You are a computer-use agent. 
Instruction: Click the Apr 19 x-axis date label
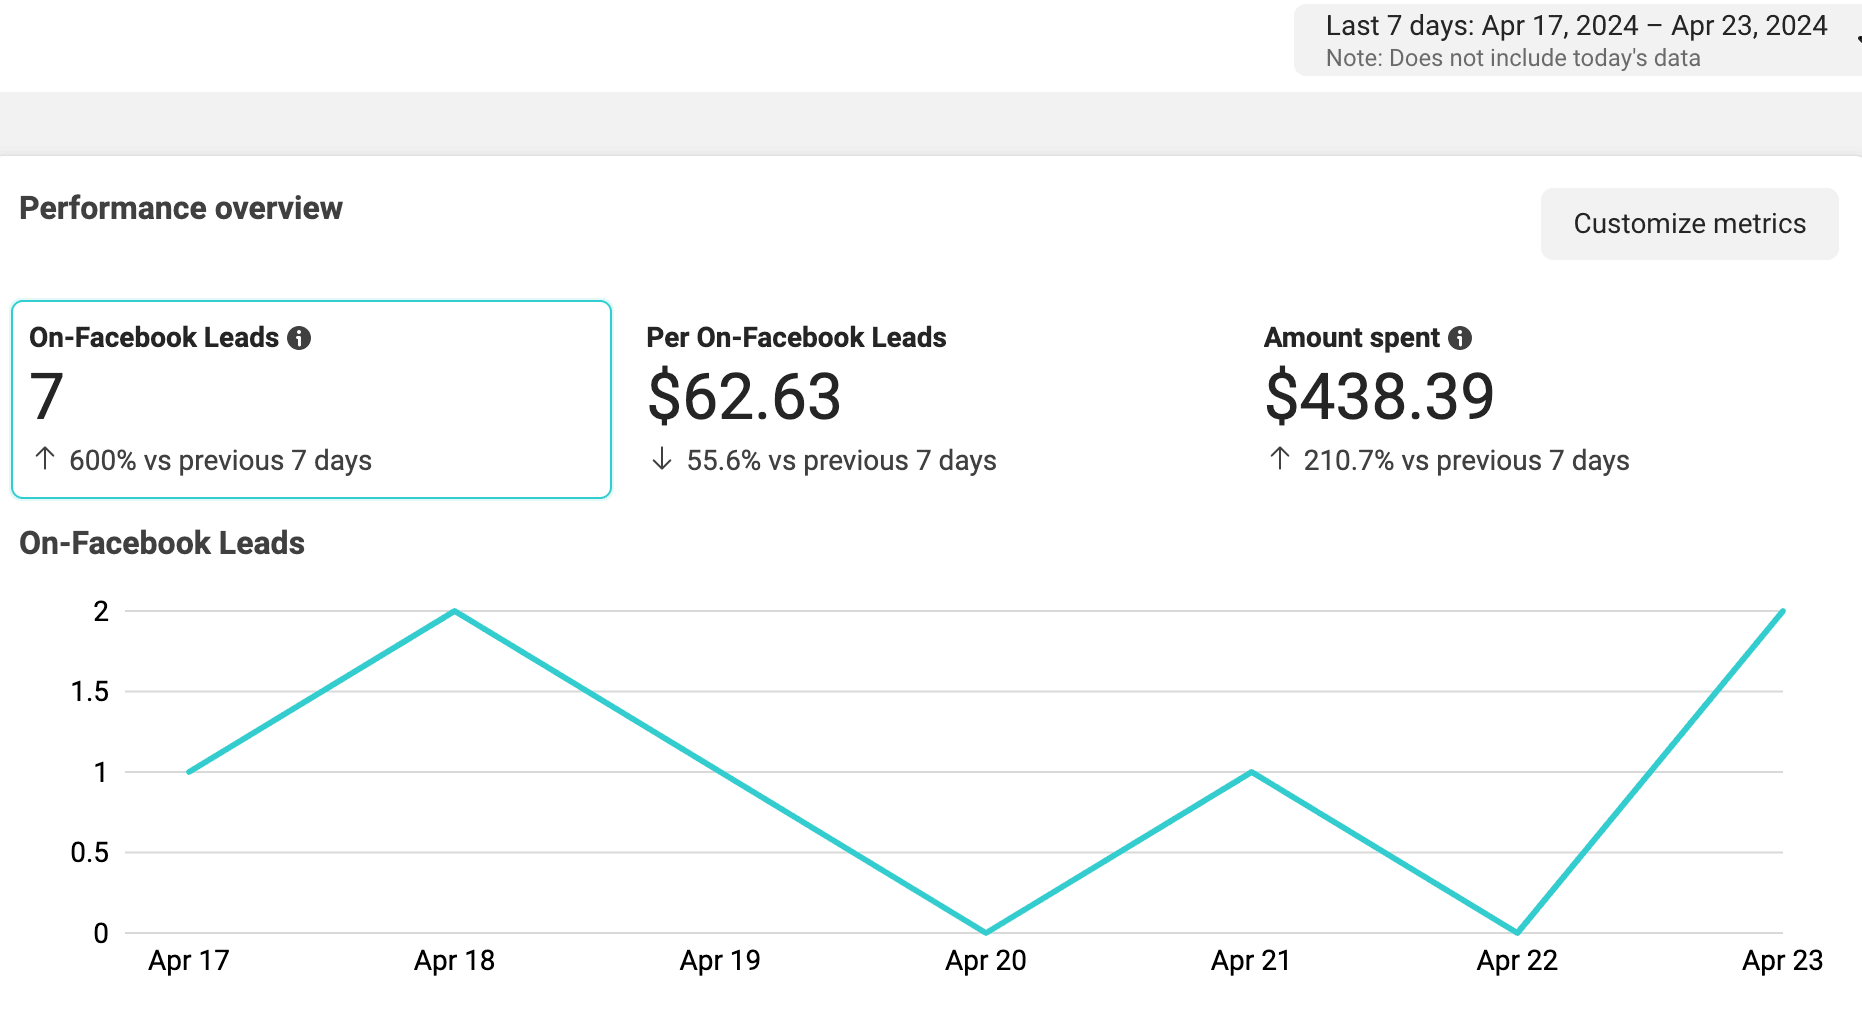pos(720,961)
